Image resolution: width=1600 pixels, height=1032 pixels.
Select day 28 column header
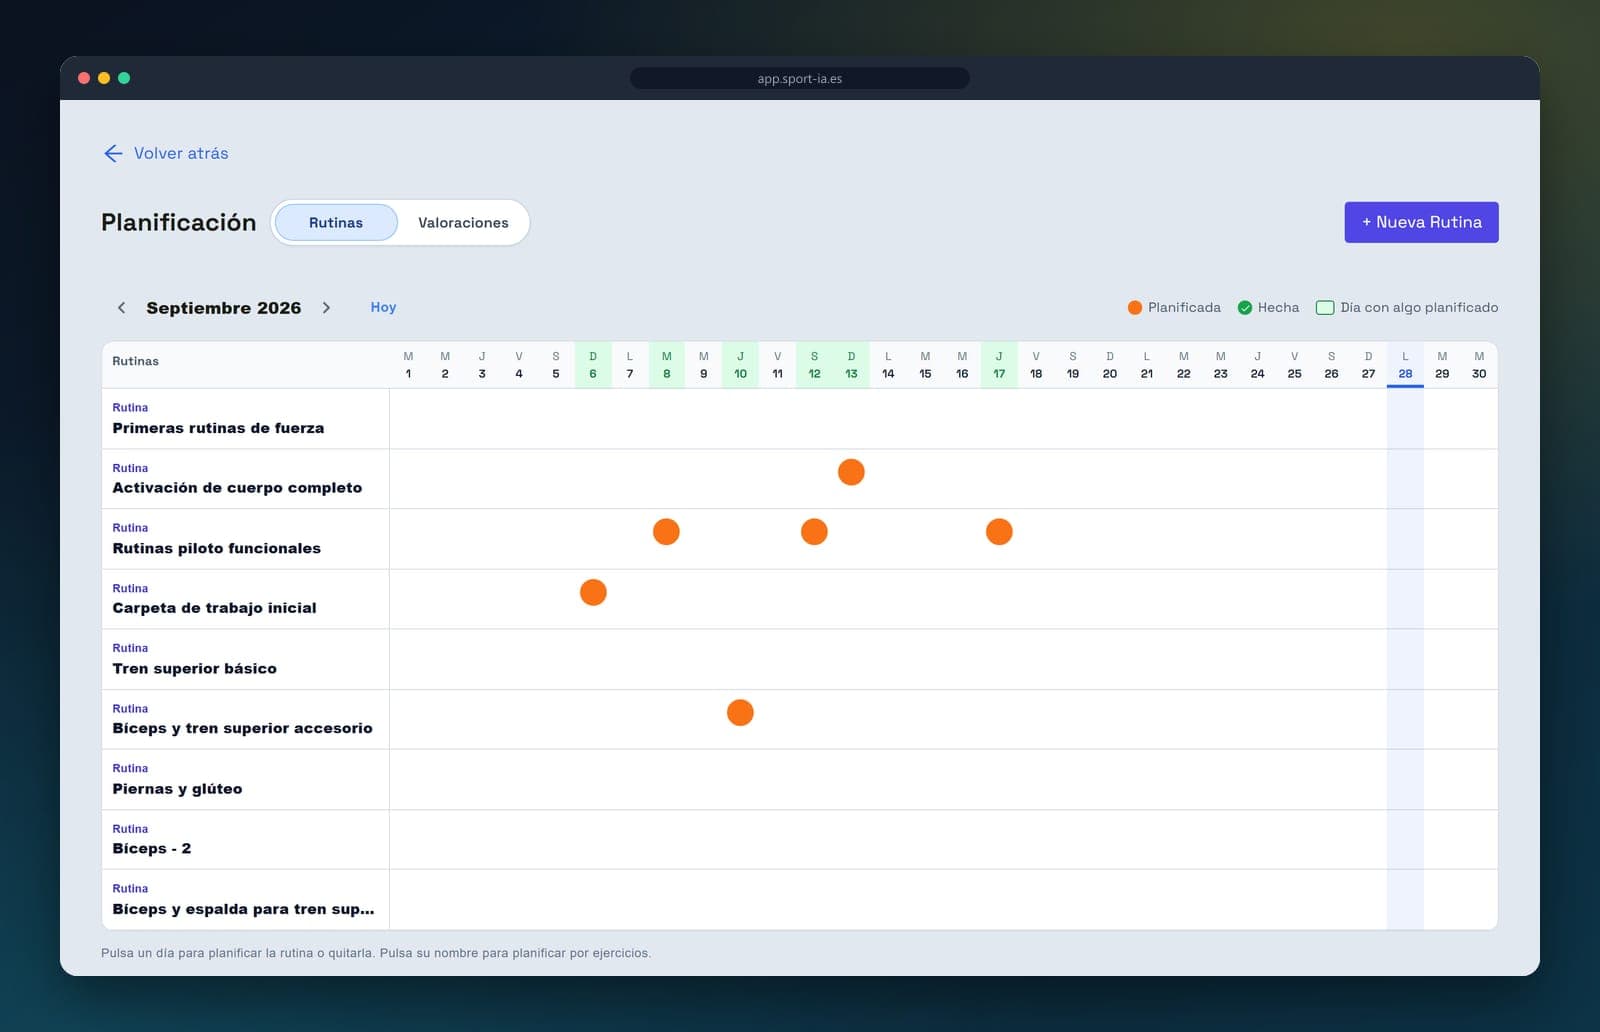click(1405, 365)
